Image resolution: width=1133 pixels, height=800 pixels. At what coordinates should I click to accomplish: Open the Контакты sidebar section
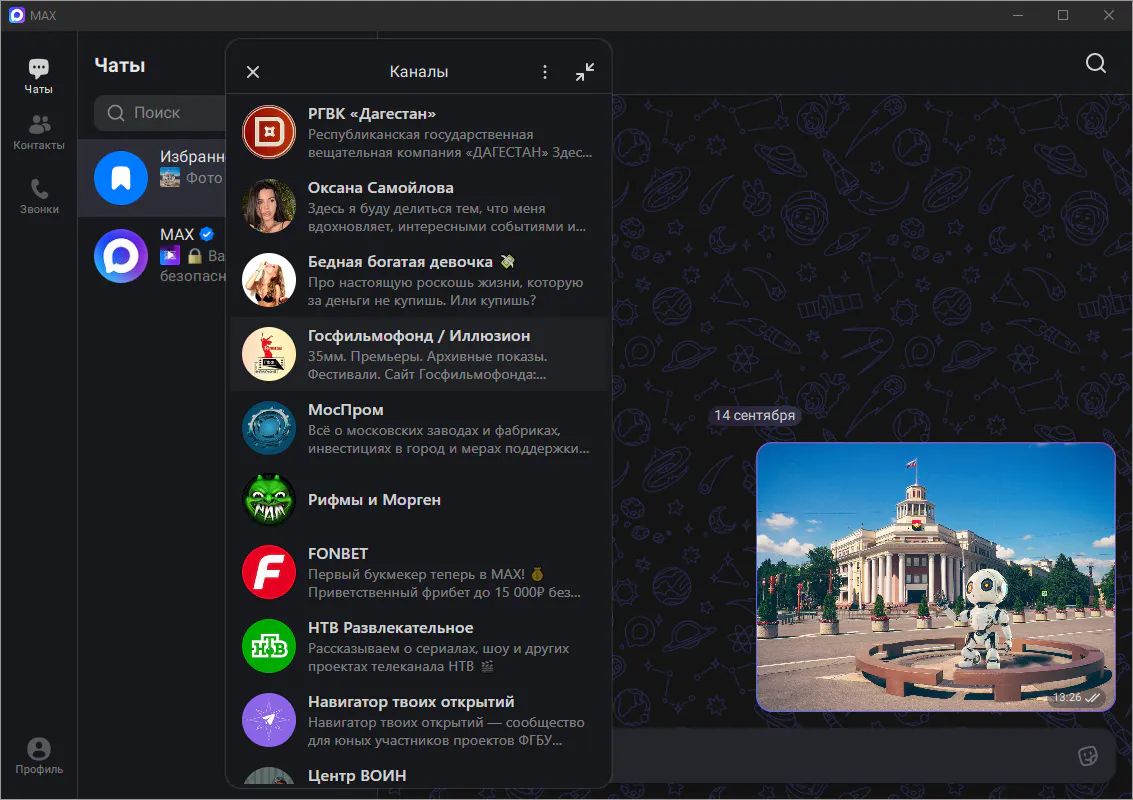coord(39,133)
